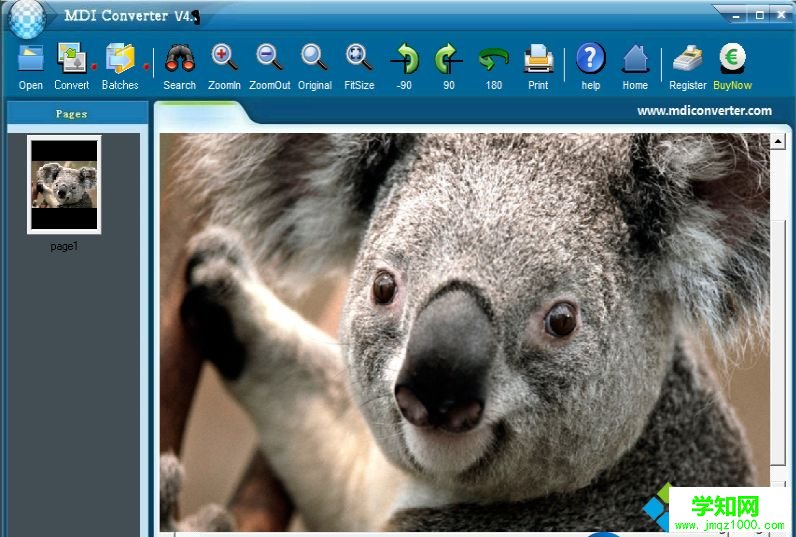Zoom out using the ZoomOut magnifier
The width and height of the screenshot is (796, 537).
click(269, 57)
